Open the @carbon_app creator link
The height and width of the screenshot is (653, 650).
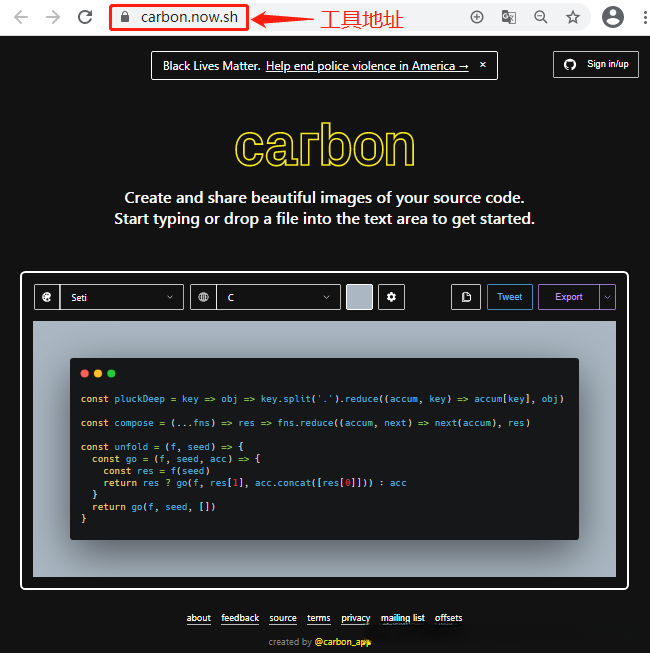point(343,642)
